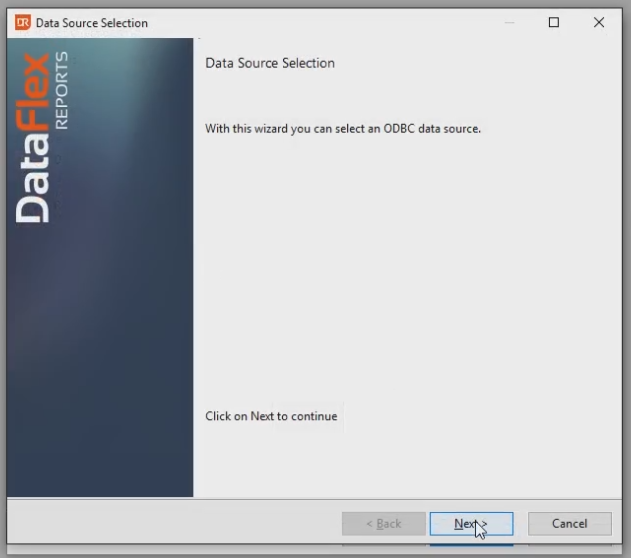Screen dimensions: 631x558
Task: Click the window title caption text
Action: point(92,22)
